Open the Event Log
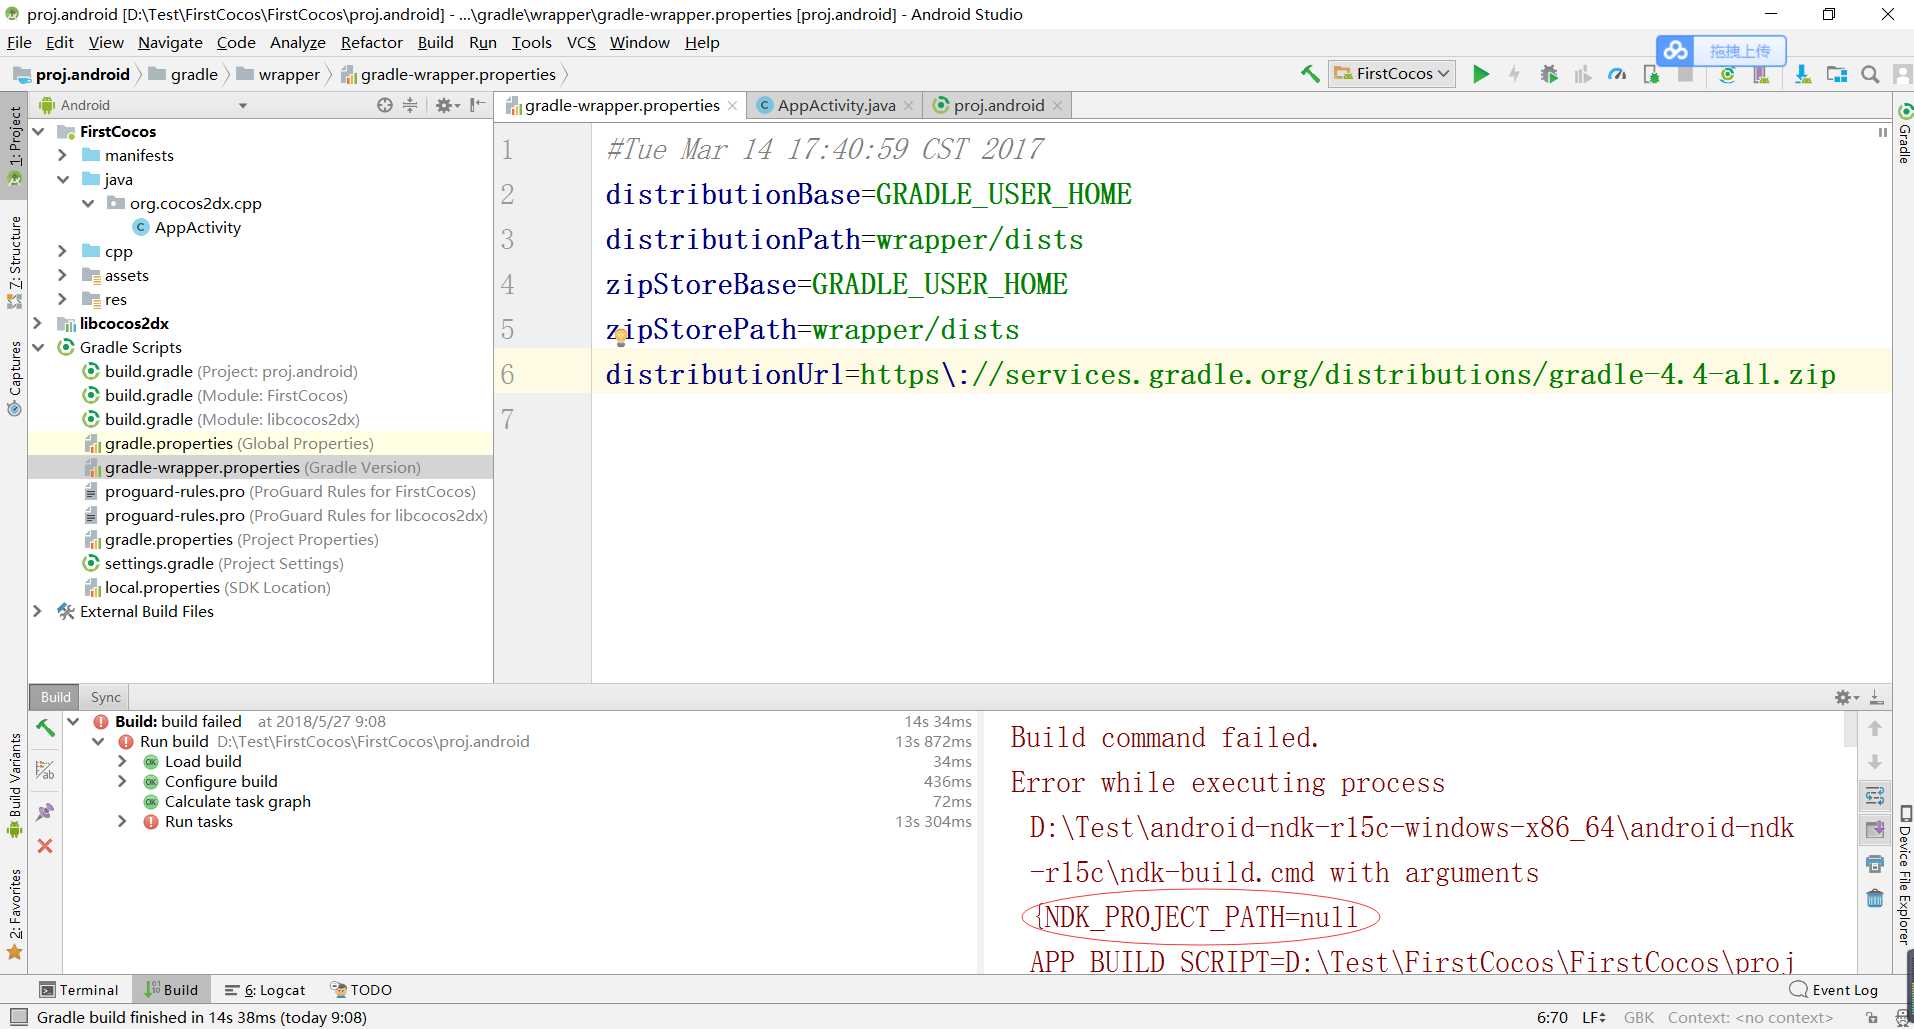This screenshot has height=1029, width=1914. click(1834, 989)
